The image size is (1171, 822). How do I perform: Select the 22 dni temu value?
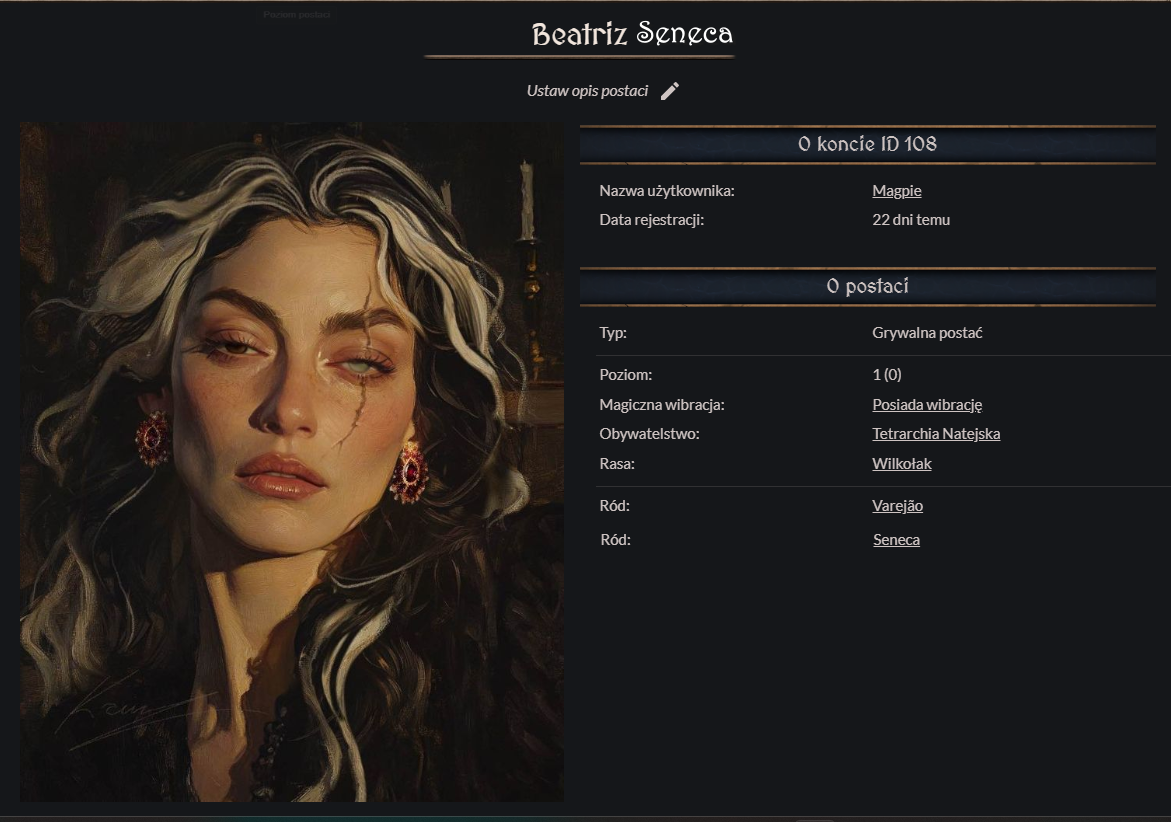[911, 219]
